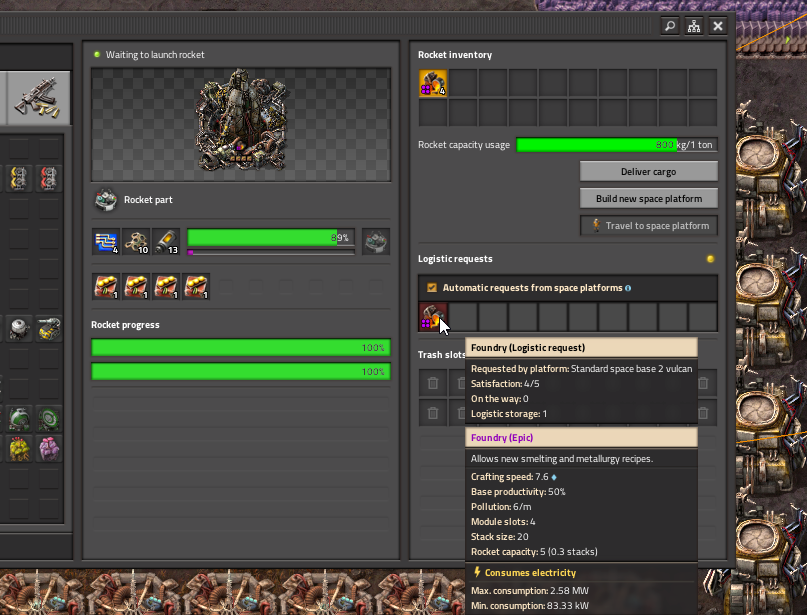Select the rocket fuel ingredient slot showing 13
807x615 pixels.
[166, 242]
